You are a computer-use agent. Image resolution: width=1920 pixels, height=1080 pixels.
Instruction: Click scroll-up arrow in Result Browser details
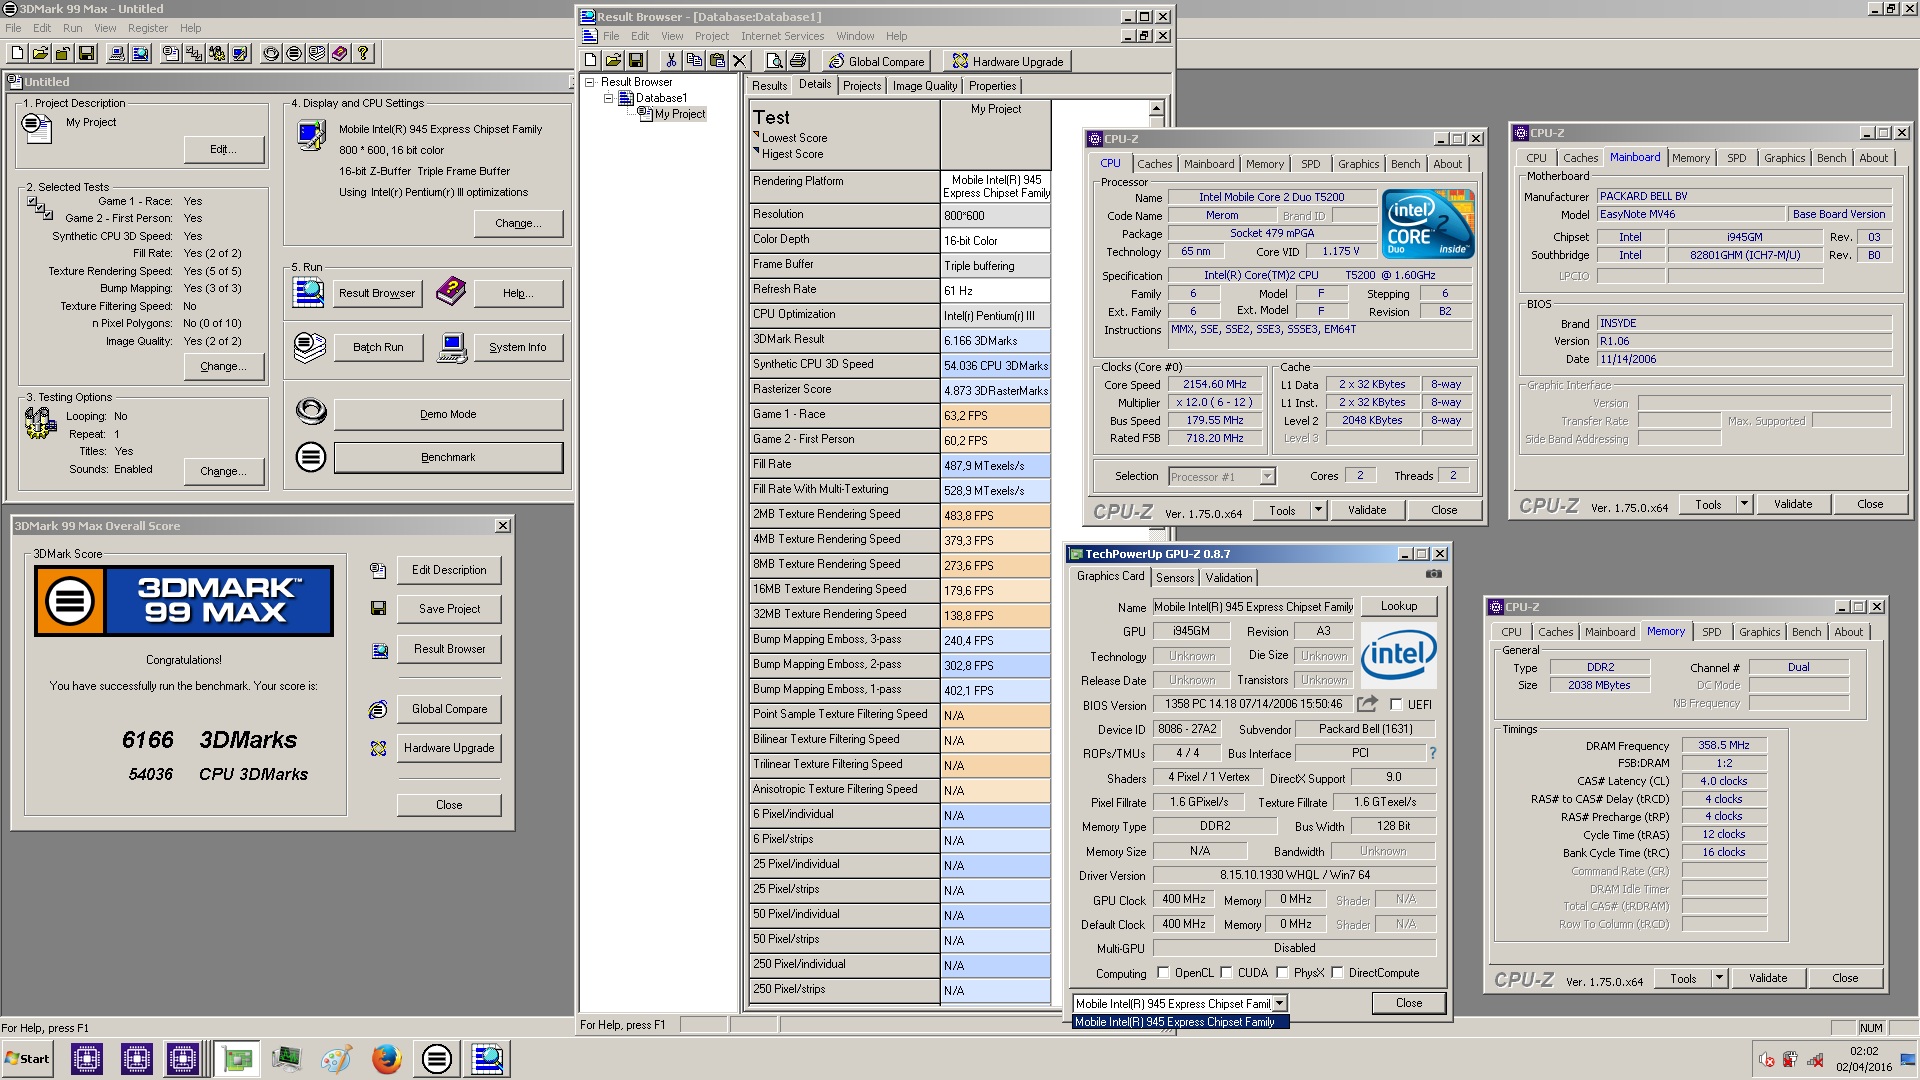point(1156,108)
